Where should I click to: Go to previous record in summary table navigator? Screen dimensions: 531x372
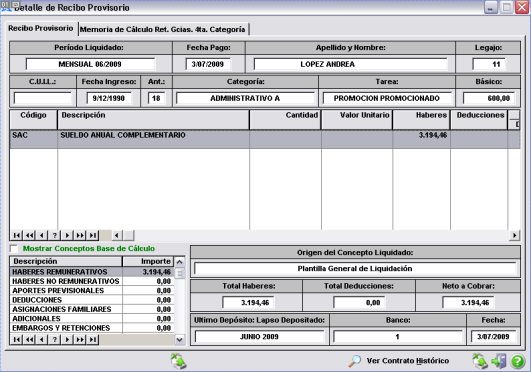(42, 339)
